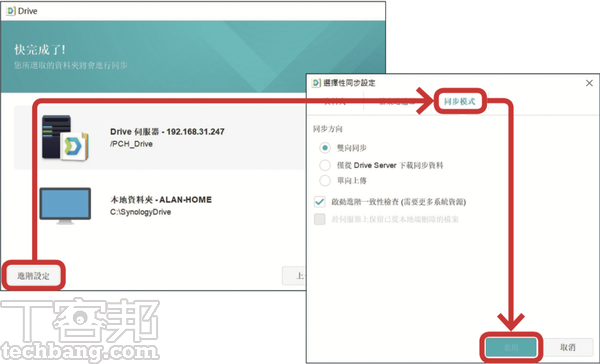Screen dimensions: 600x364
Task: Click the 快完成了! heading
Action: 40,50
